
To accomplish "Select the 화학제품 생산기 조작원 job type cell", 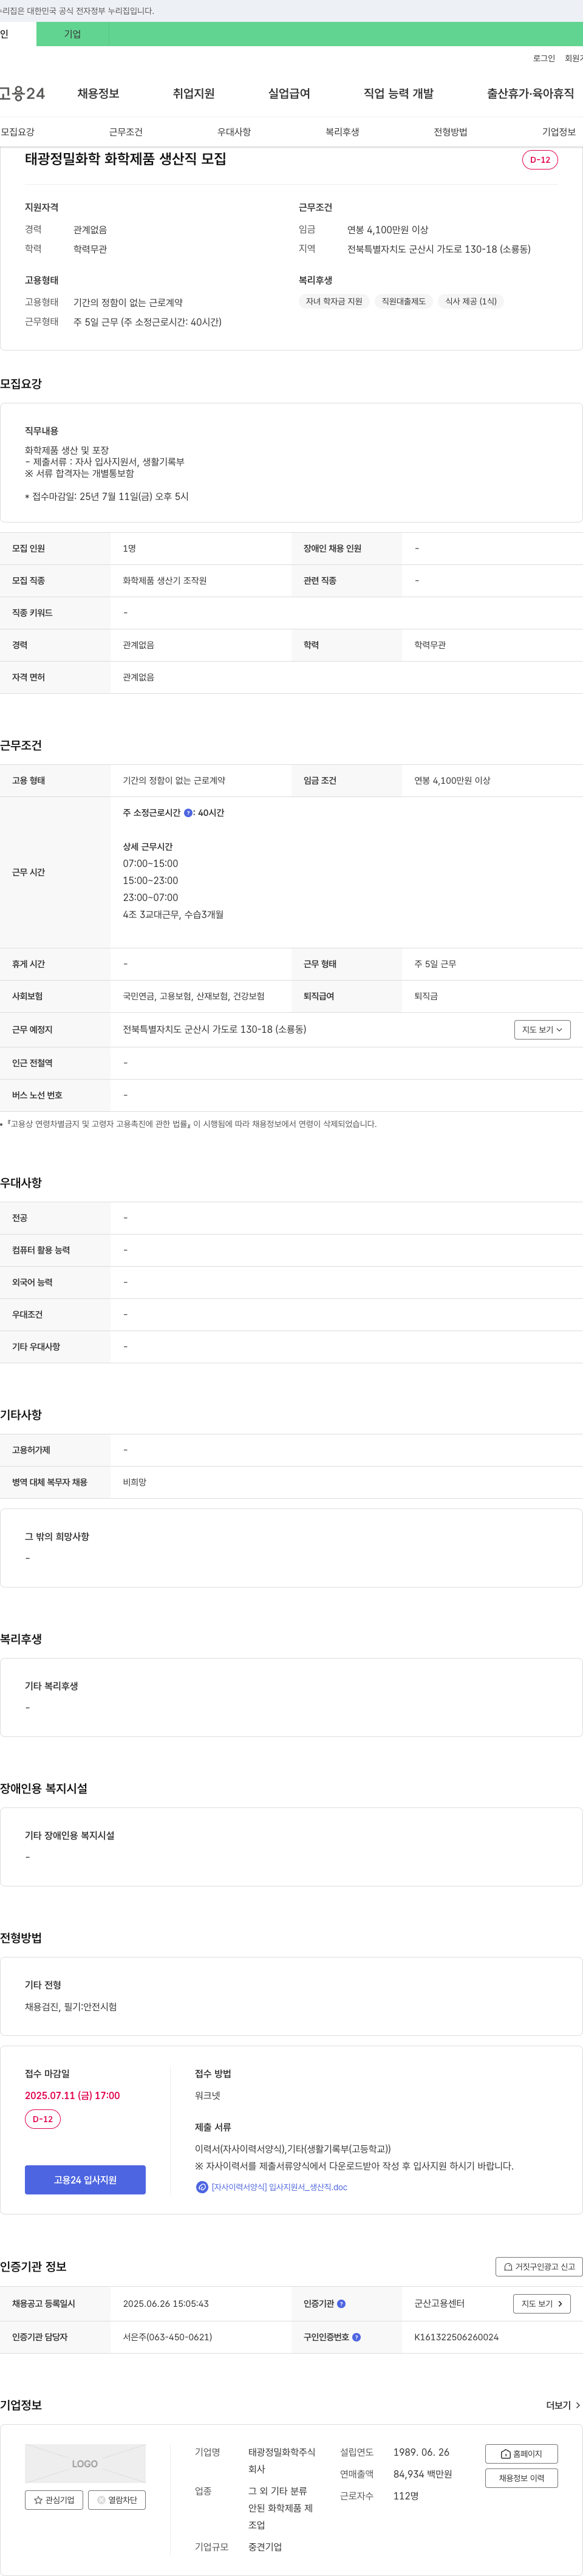I will (x=165, y=580).
